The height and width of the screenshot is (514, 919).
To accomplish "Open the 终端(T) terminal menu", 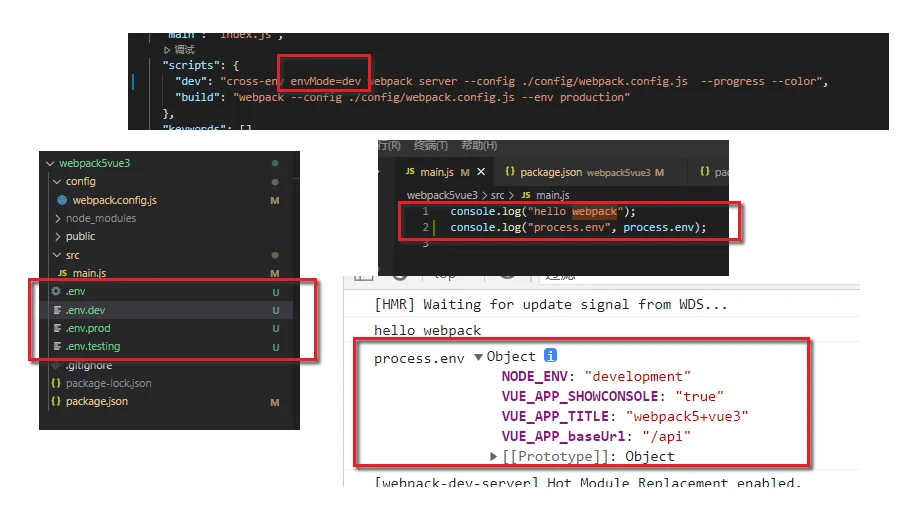I will (x=431, y=145).
